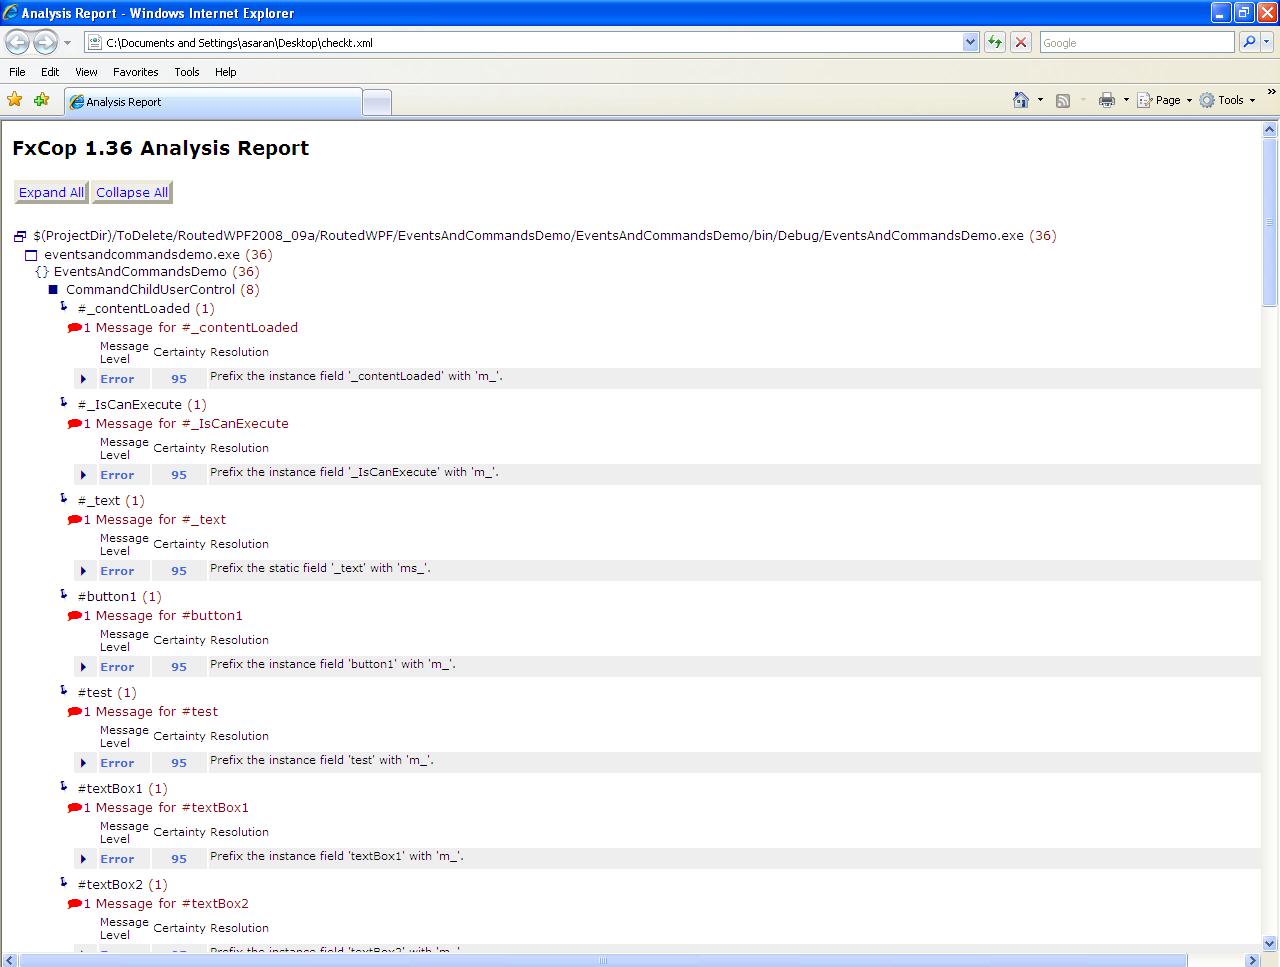The image size is (1280, 967).
Task: Click the Forward navigation arrow
Action: point(45,42)
